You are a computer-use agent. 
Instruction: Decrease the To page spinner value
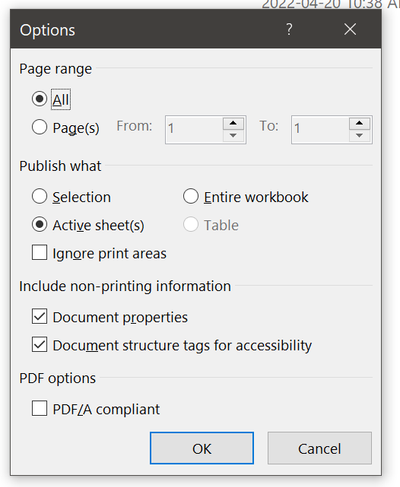click(x=359, y=135)
